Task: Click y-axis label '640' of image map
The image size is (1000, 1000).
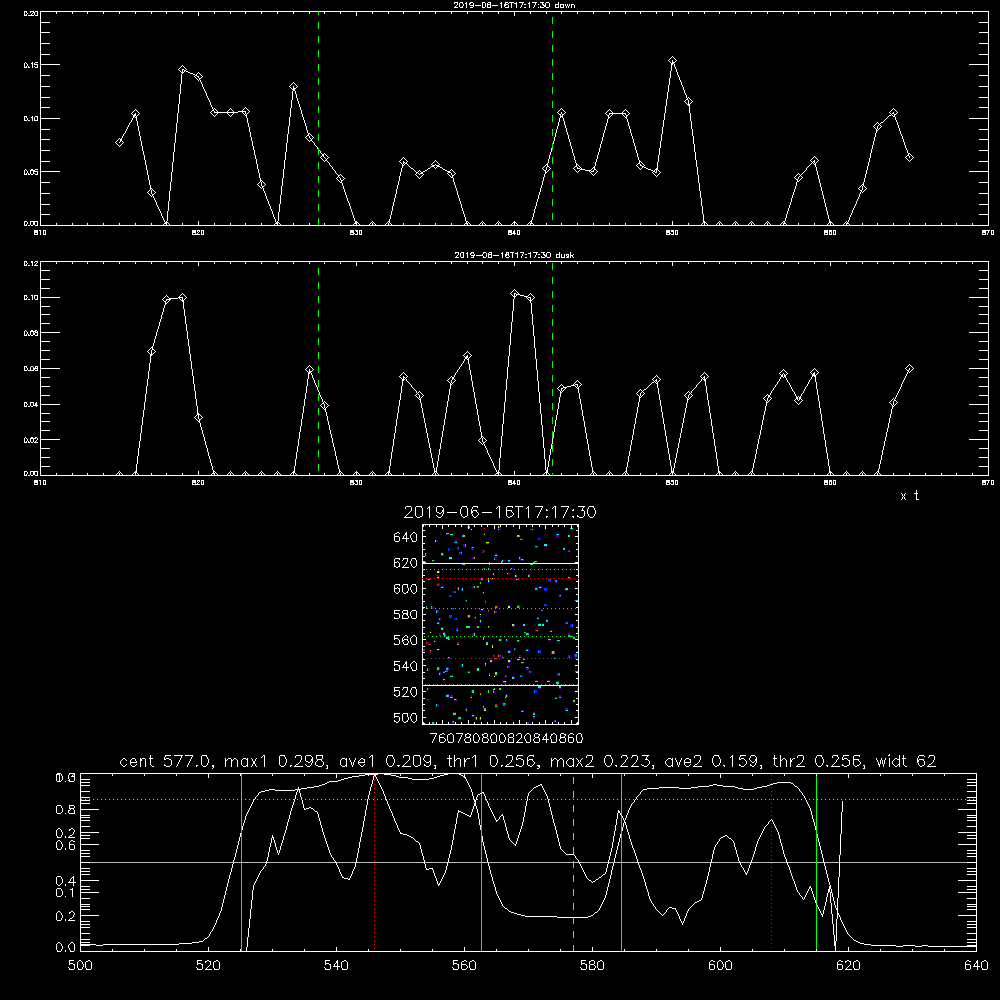Action: [406, 537]
